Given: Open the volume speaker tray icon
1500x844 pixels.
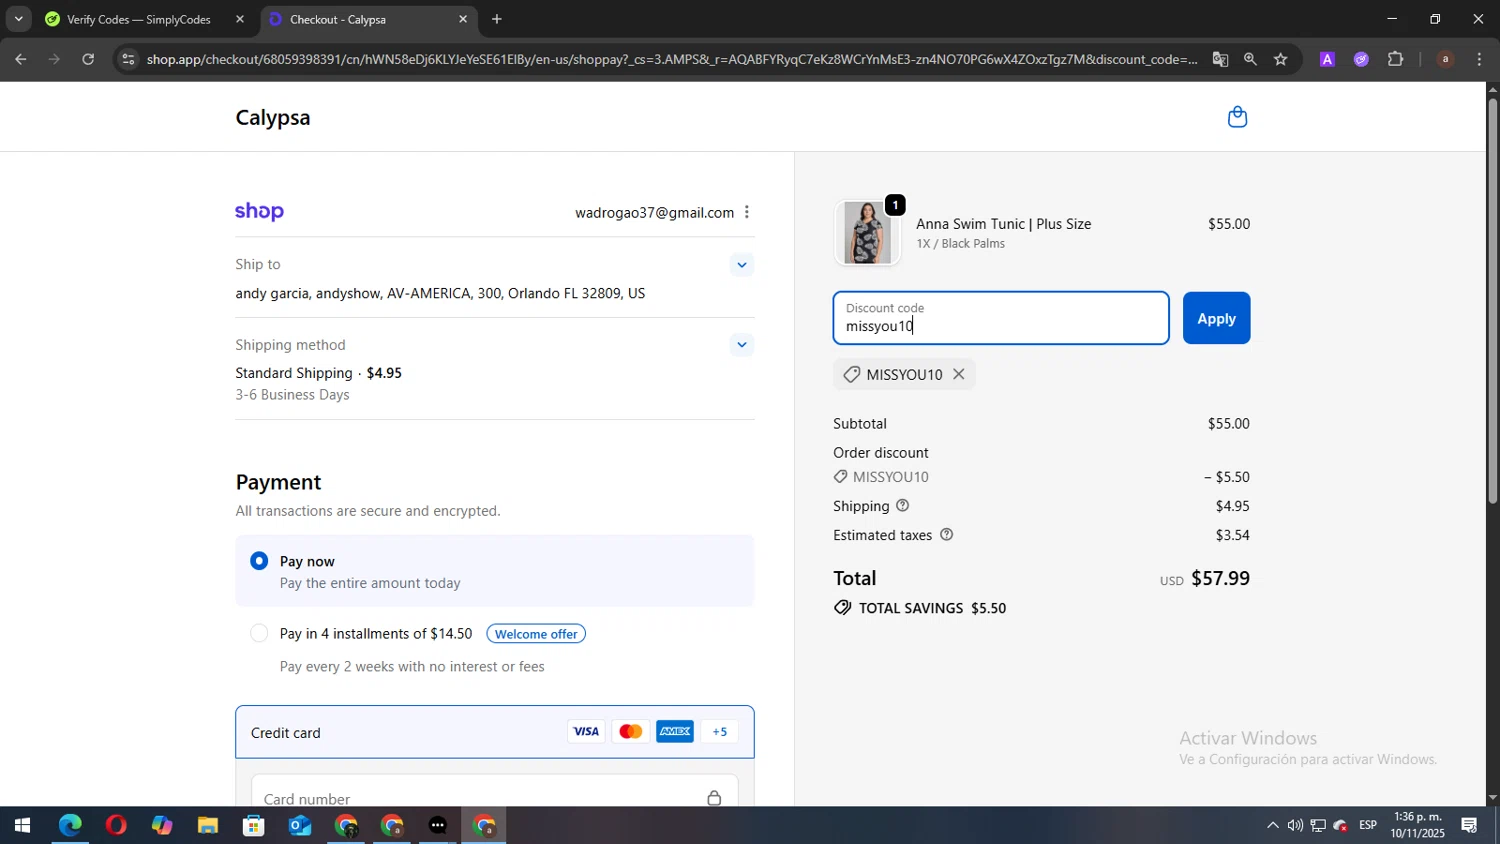Looking at the screenshot, I should click(x=1295, y=825).
